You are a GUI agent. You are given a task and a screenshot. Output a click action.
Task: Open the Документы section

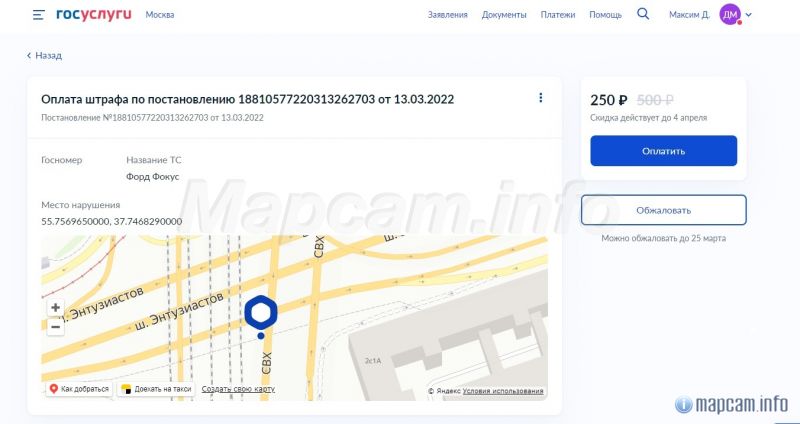click(x=504, y=15)
